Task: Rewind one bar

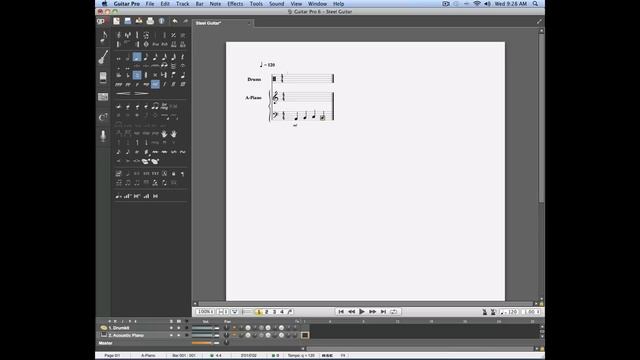Action: [351, 312]
